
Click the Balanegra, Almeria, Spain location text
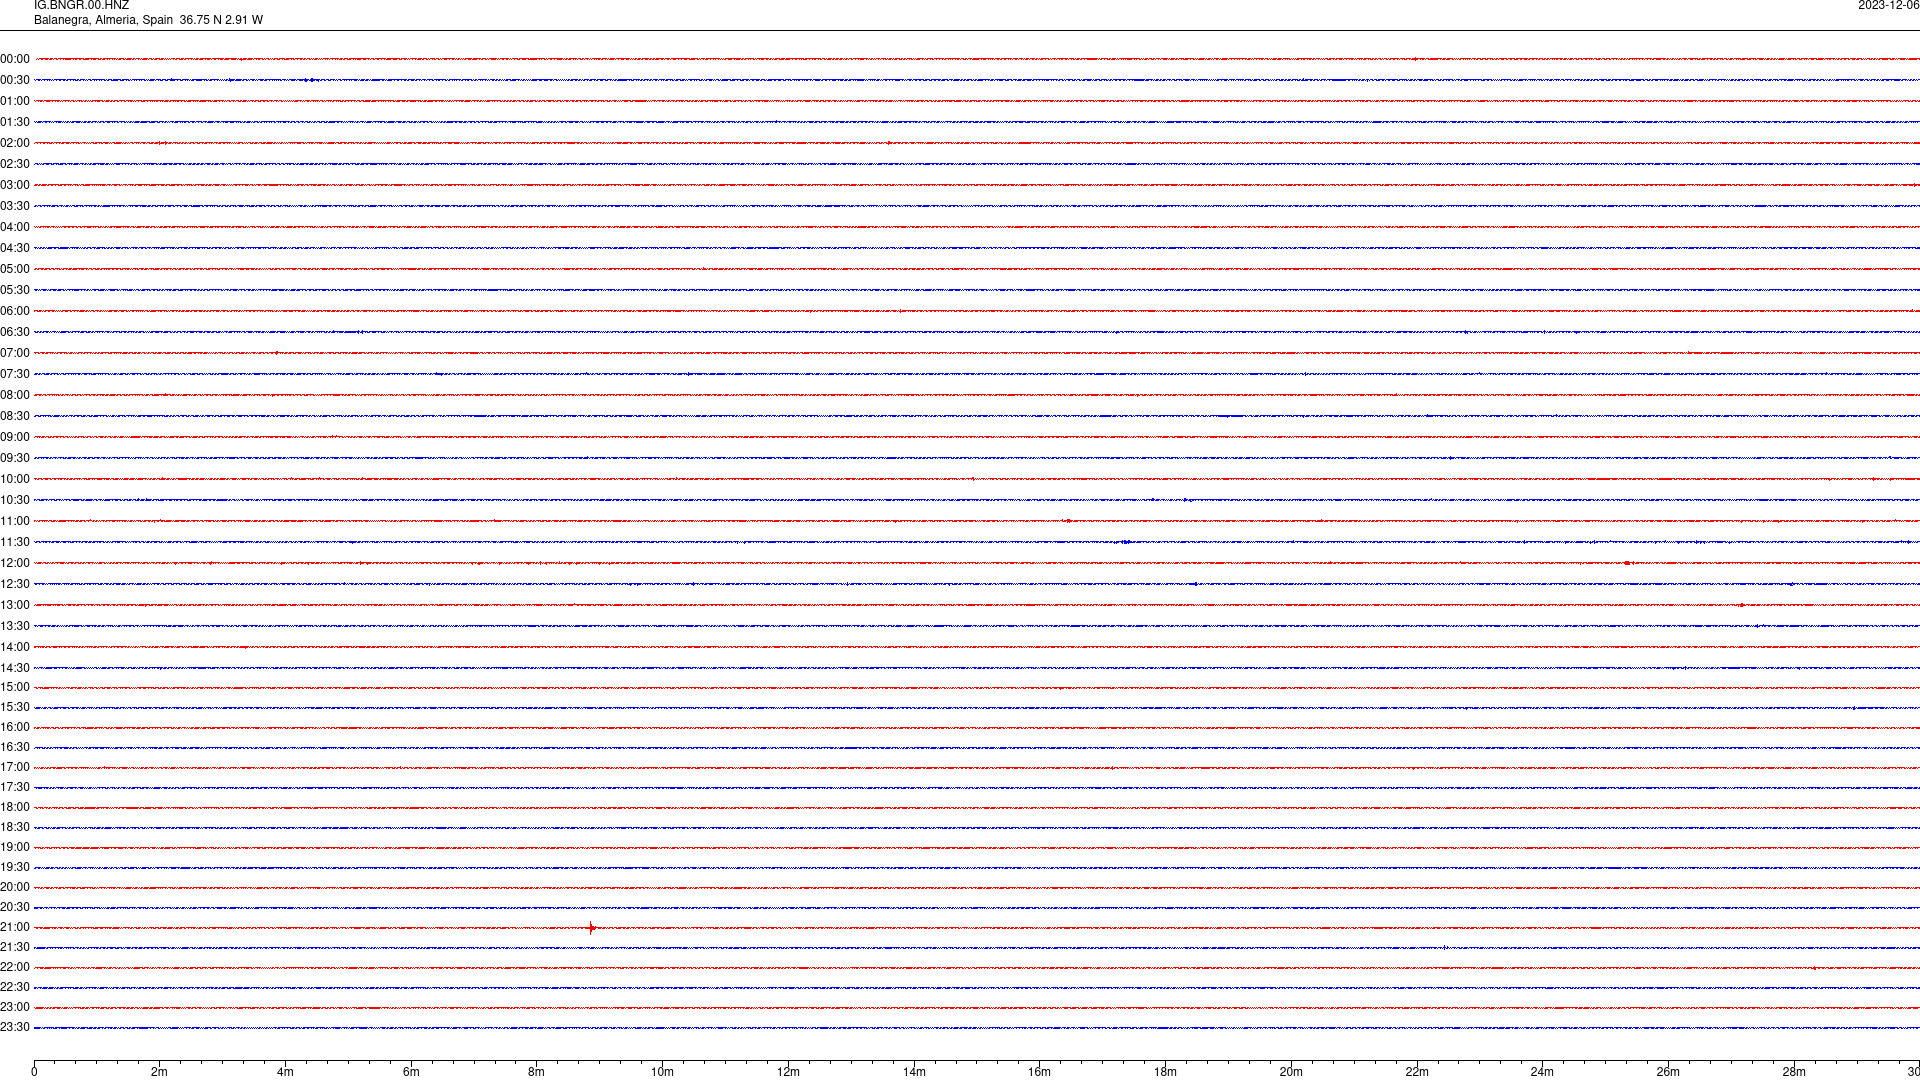coord(104,20)
